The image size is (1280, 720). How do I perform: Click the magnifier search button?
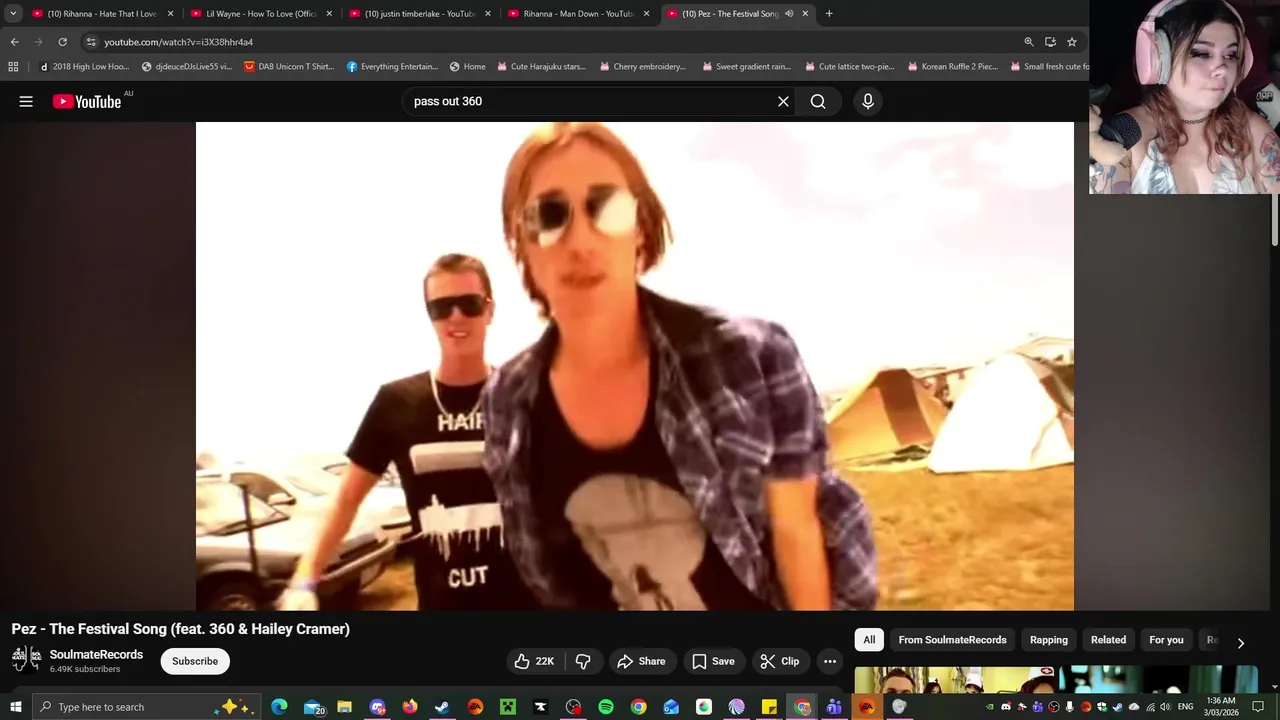(x=818, y=101)
